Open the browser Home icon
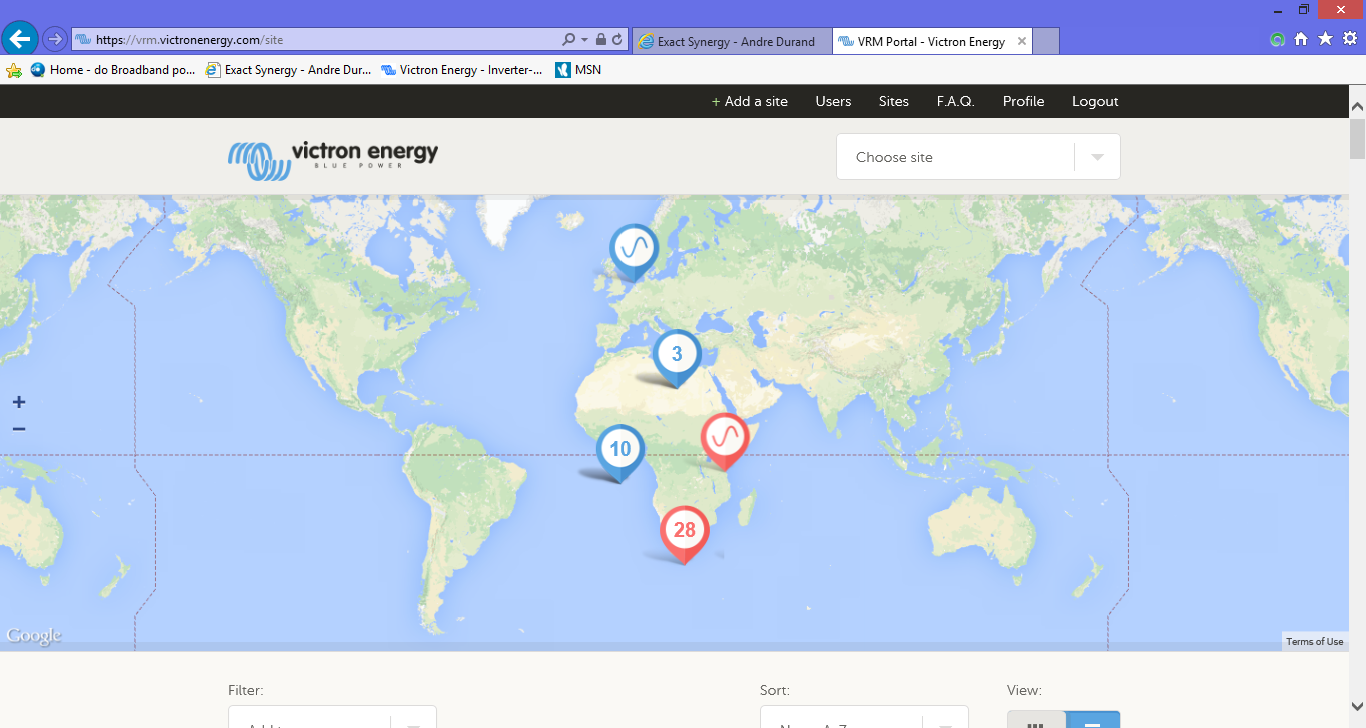This screenshot has height=728, width=1366. [1301, 39]
